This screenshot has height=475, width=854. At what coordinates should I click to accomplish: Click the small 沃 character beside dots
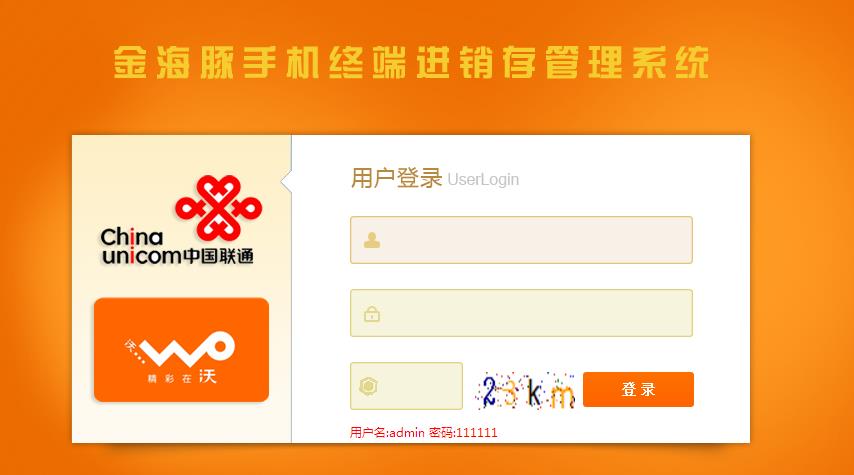131,345
